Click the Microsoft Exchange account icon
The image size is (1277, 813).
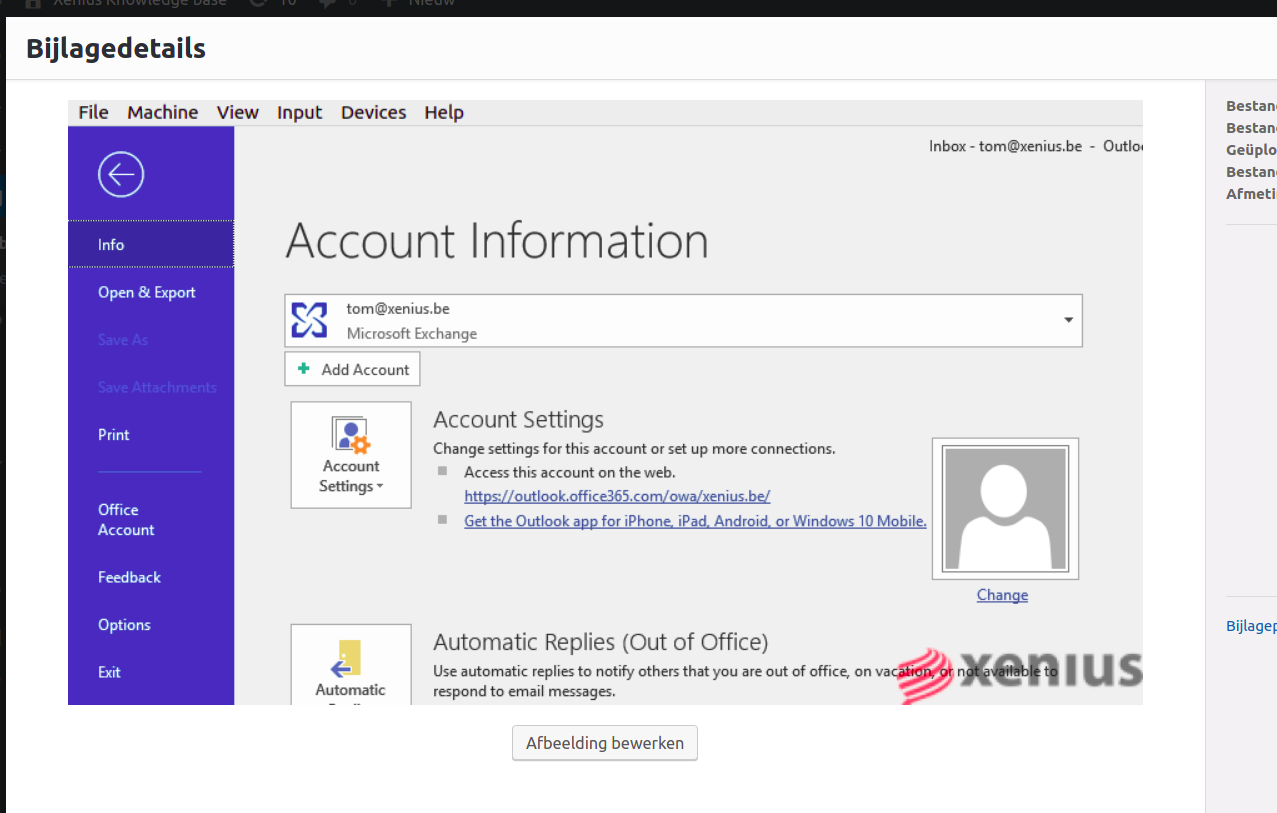309,320
